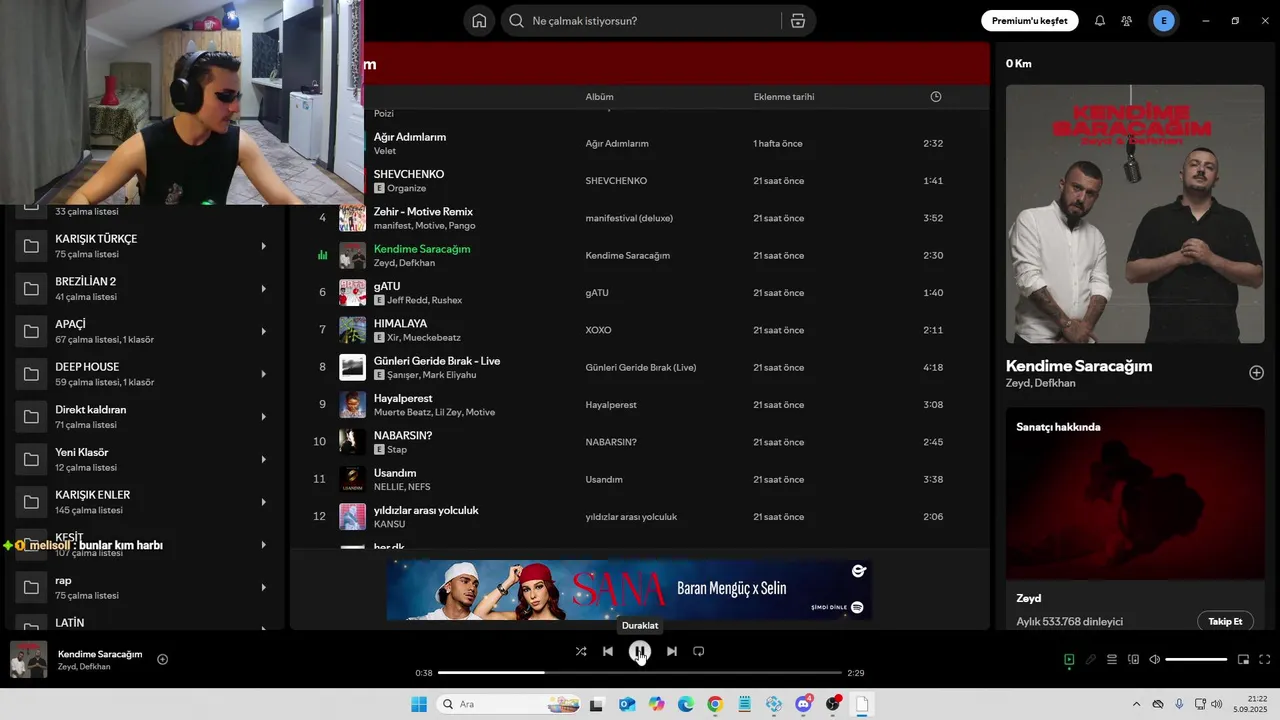Viewport: 1280px width, 720px height.
Task: Click the duration clock column header
Action: coord(936,97)
